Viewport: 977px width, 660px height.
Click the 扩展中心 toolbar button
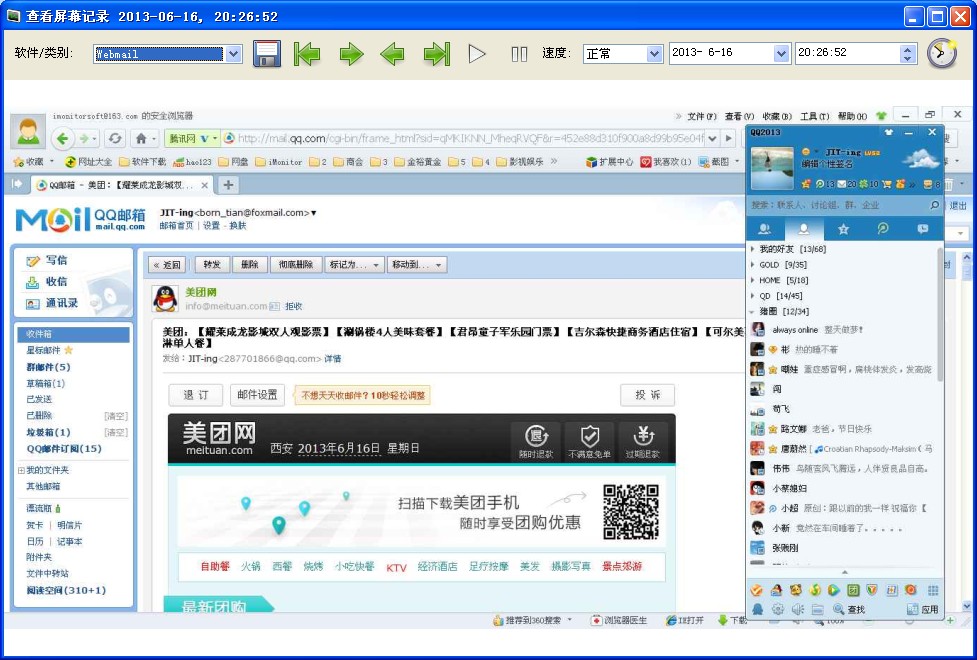point(609,162)
